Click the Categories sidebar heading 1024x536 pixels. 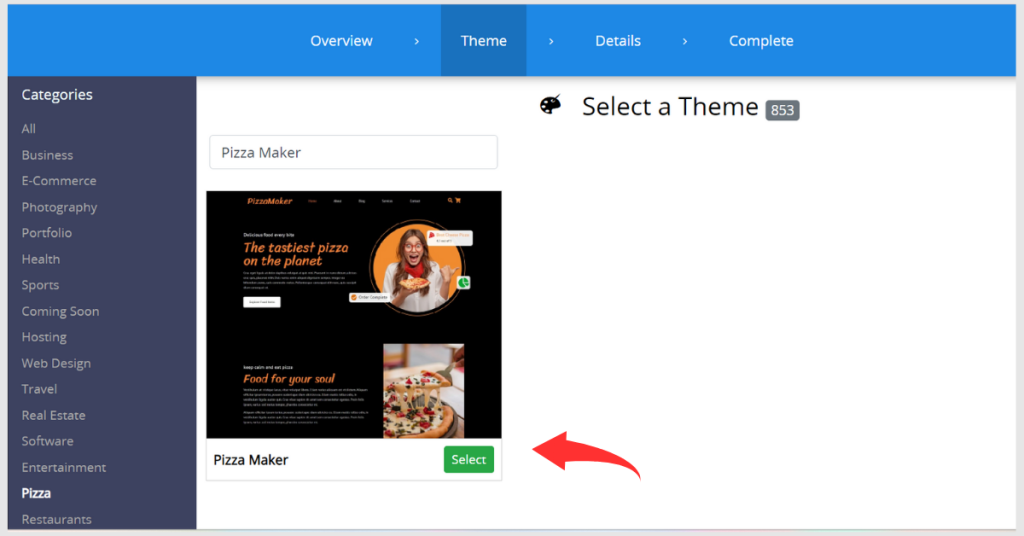pyautogui.click(x=57, y=95)
